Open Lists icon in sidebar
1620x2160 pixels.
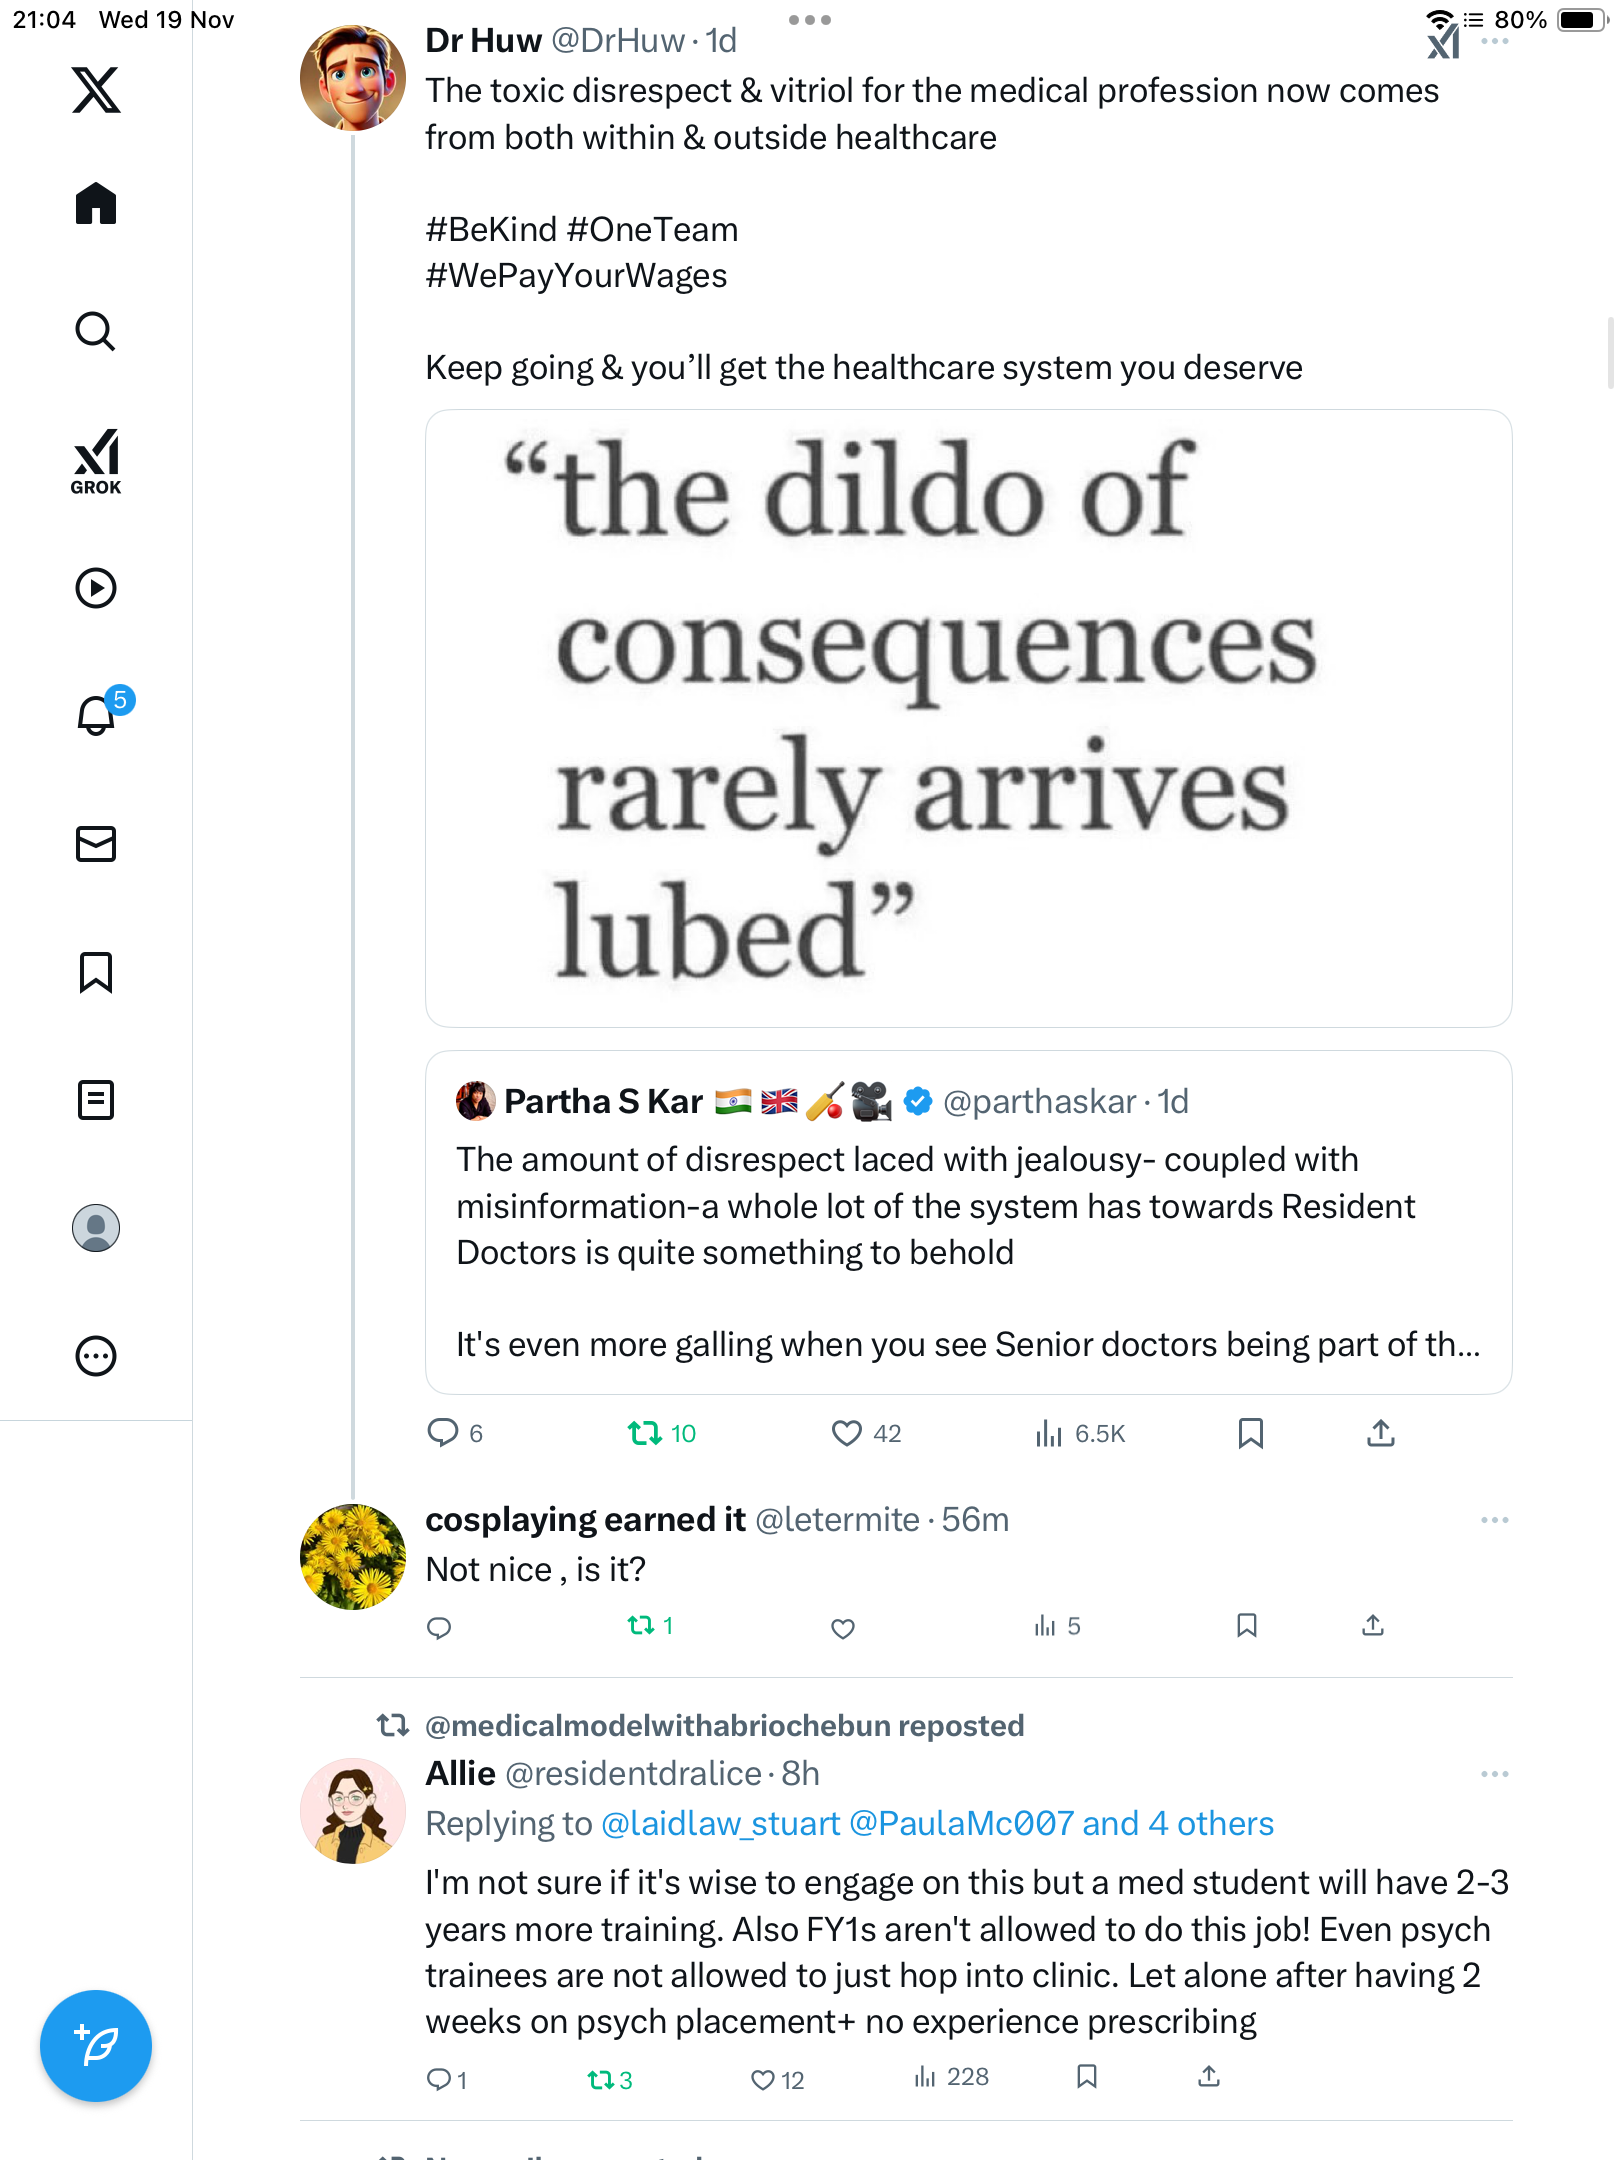pos(96,1100)
